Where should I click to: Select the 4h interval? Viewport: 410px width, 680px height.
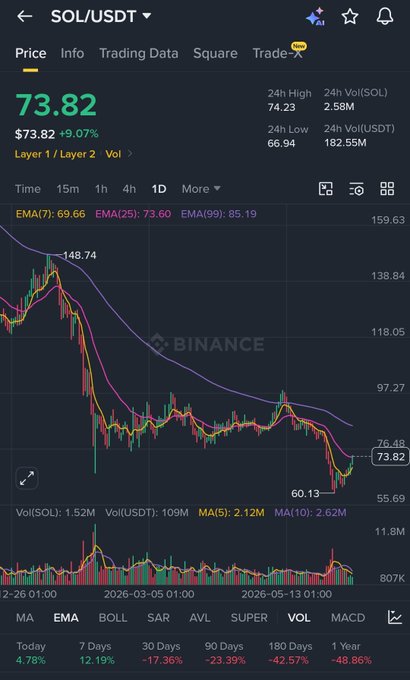129,189
